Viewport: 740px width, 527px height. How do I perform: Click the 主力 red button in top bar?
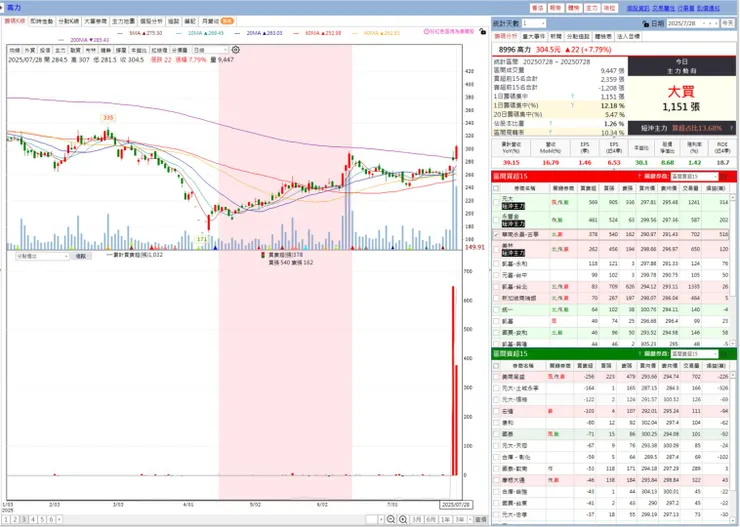[591, 8]
